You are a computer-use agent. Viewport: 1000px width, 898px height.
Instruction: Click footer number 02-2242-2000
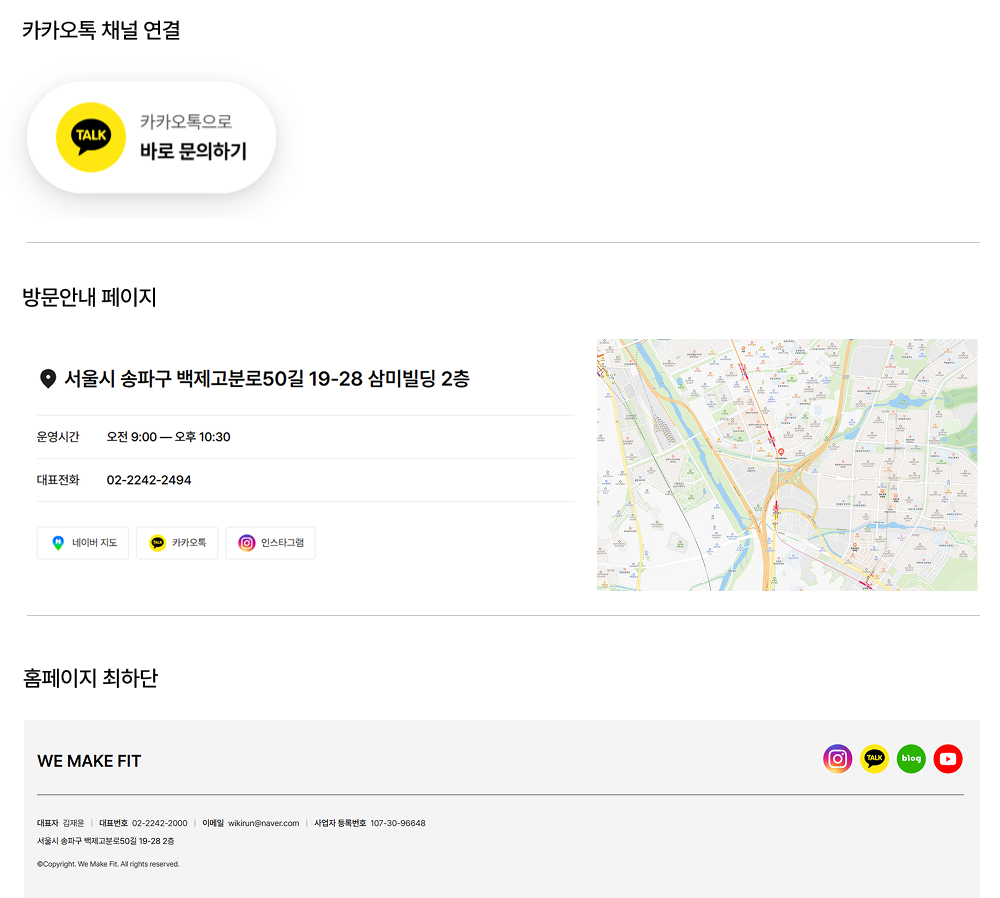click(x=159, y=823)
